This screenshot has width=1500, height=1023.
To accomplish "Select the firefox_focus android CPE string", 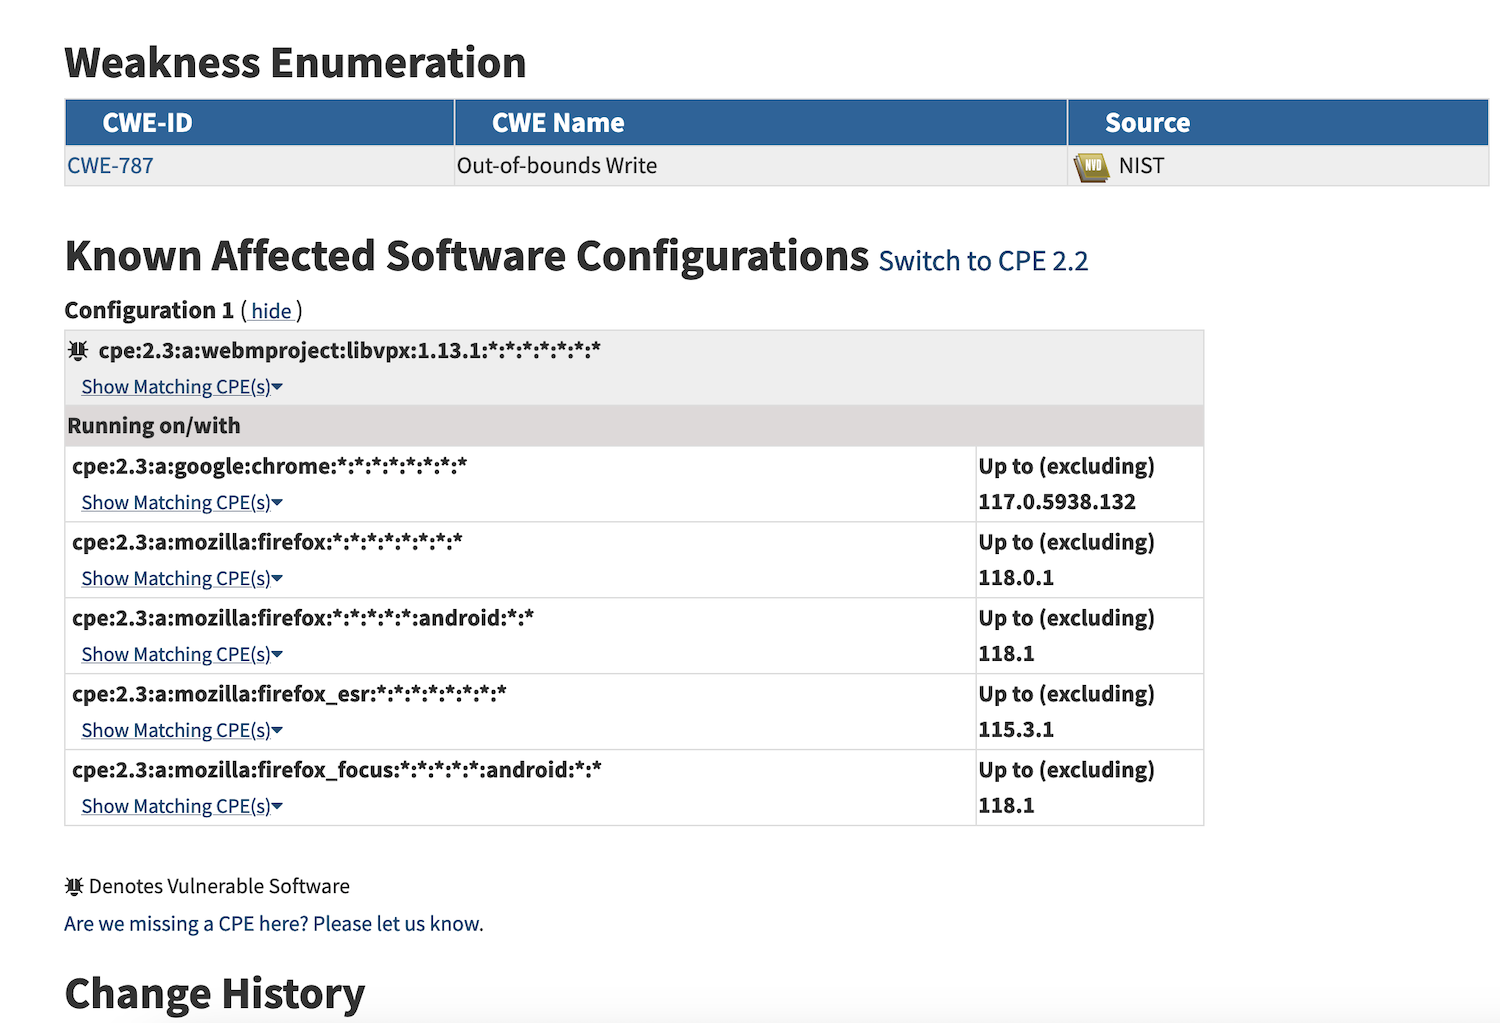I will coord(337,770).
